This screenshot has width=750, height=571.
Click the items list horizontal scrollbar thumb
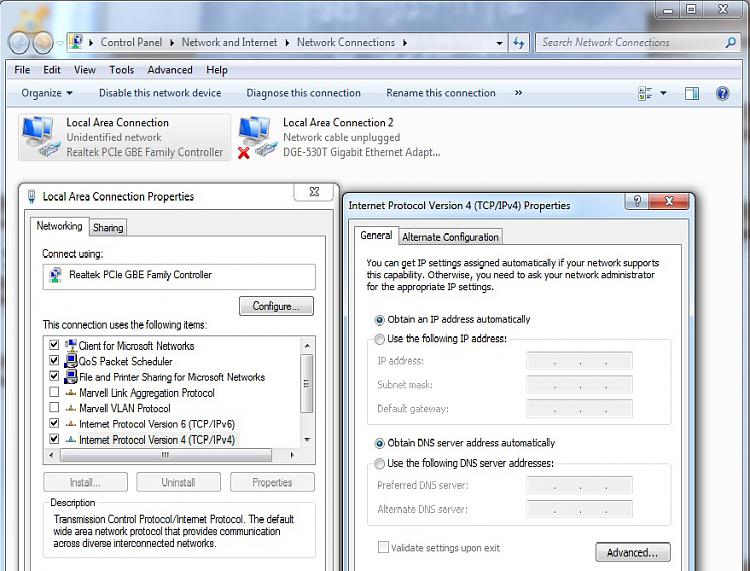[165, 455]
